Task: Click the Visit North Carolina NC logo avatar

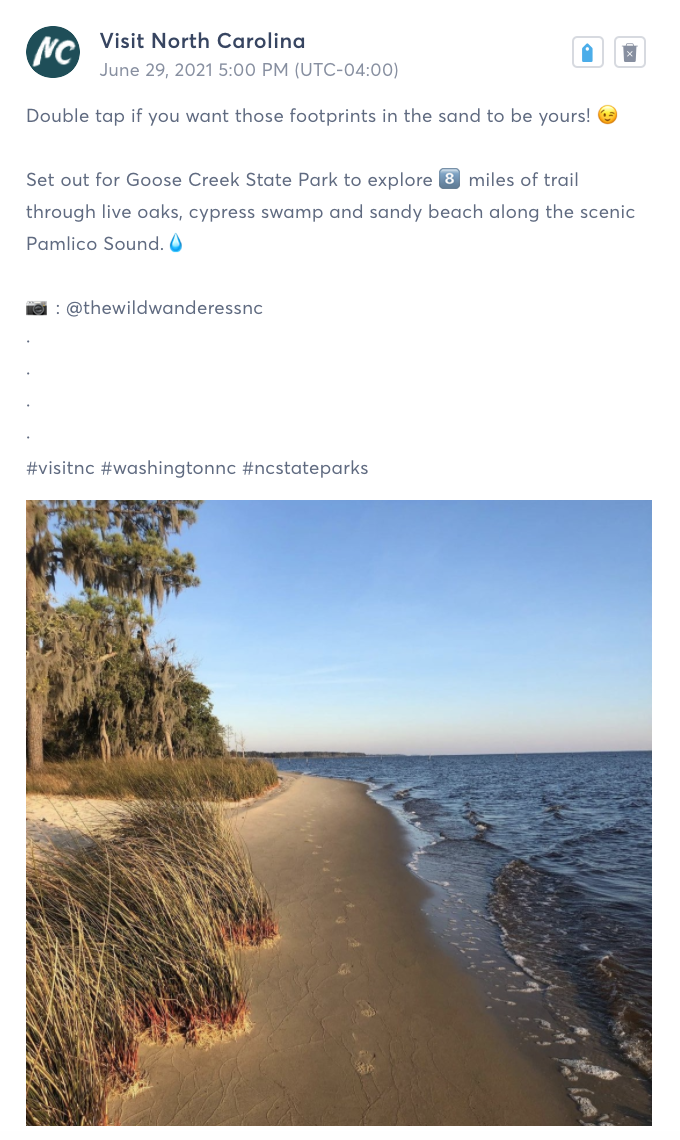Action: click(x=53, y=53)
